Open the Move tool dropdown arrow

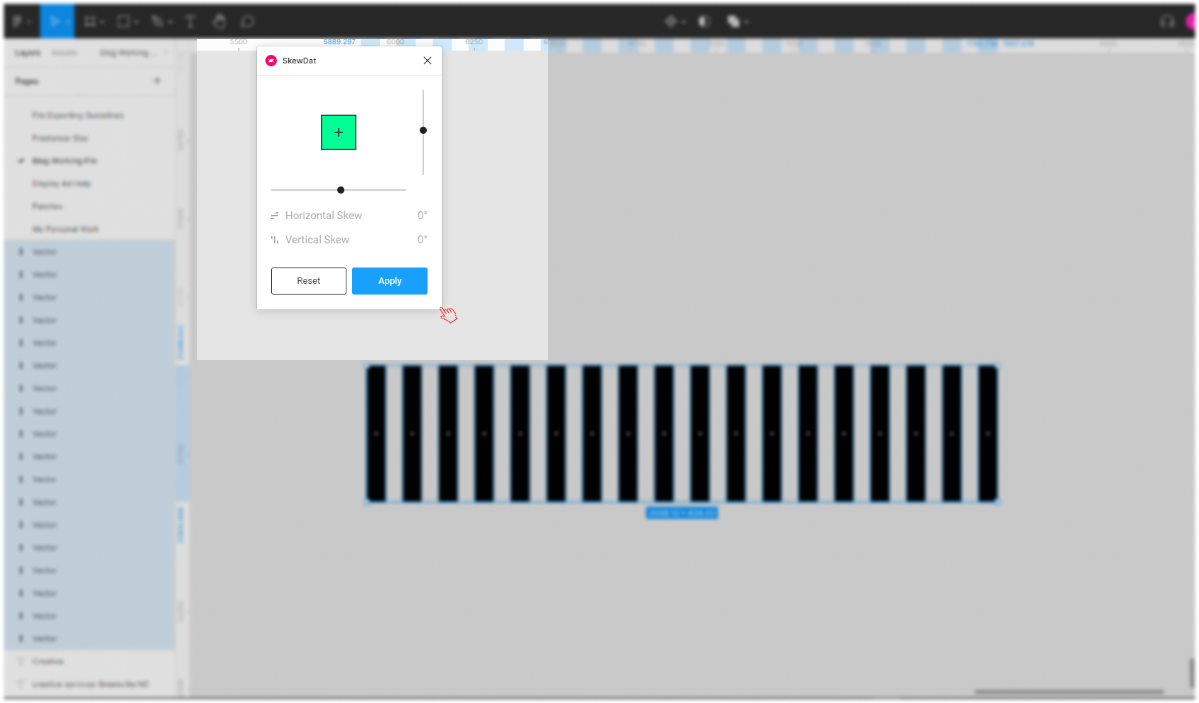[70, 20]
